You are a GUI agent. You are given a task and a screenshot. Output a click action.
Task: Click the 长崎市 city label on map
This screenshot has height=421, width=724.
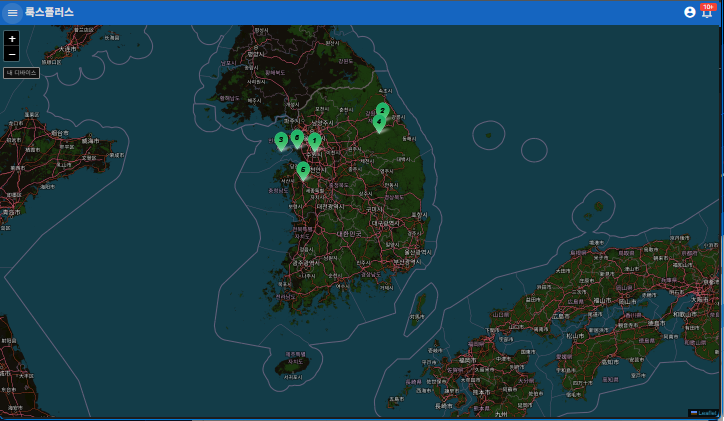tap(443, 405)
